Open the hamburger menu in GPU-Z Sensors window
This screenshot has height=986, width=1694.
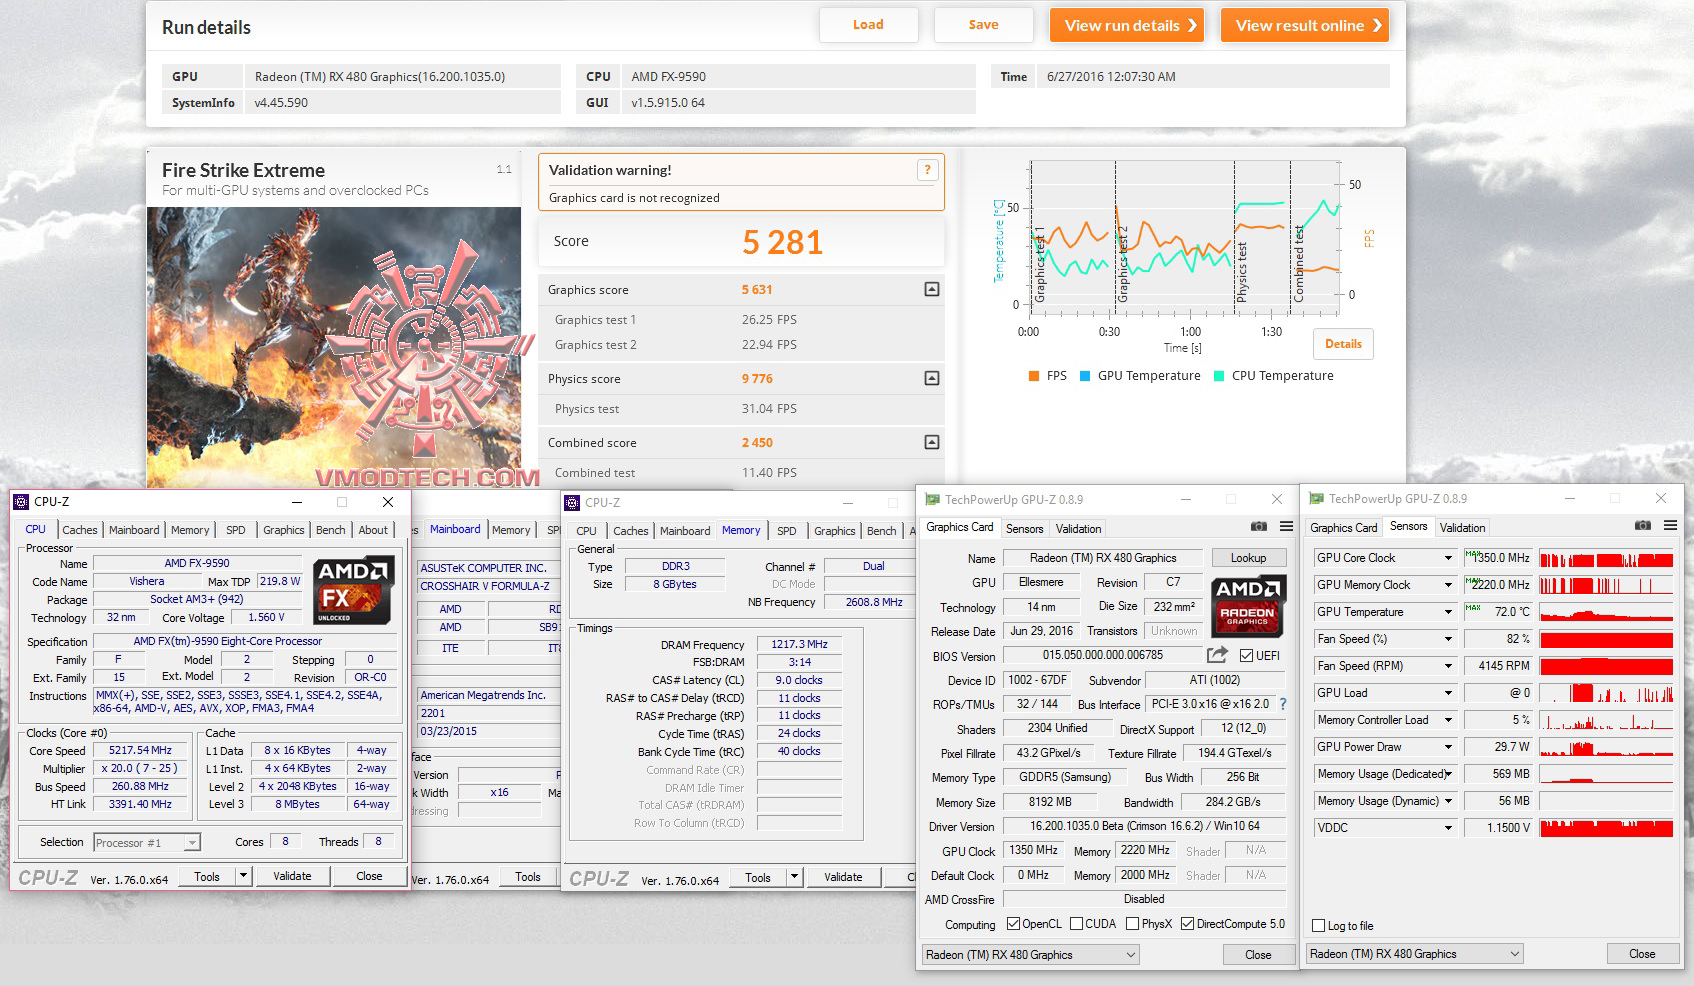click(1670, 526)
